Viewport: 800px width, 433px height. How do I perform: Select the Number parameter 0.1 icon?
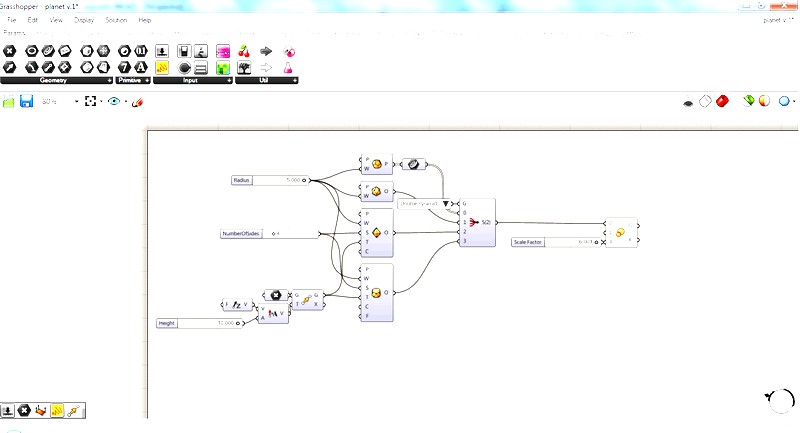(x=141, y=51)
